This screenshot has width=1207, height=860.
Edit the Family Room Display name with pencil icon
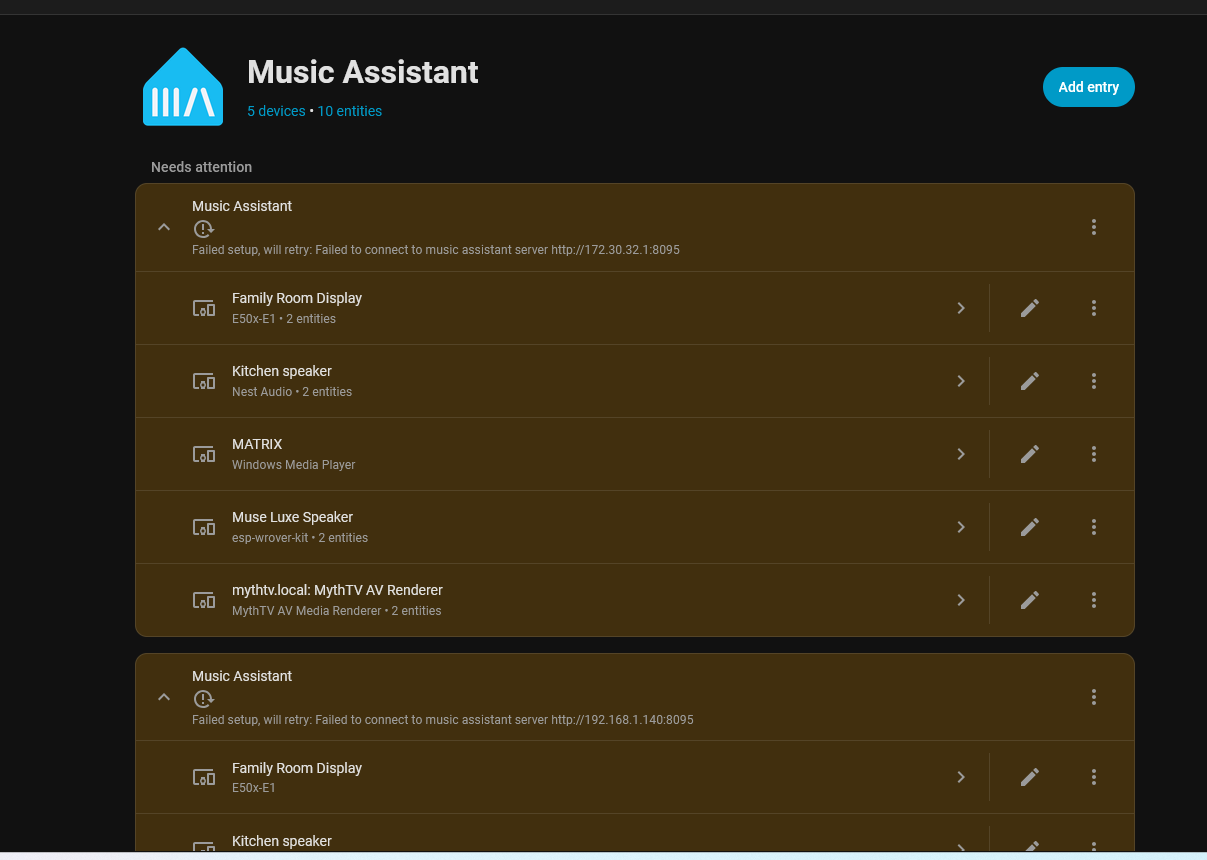(1029, 308)
